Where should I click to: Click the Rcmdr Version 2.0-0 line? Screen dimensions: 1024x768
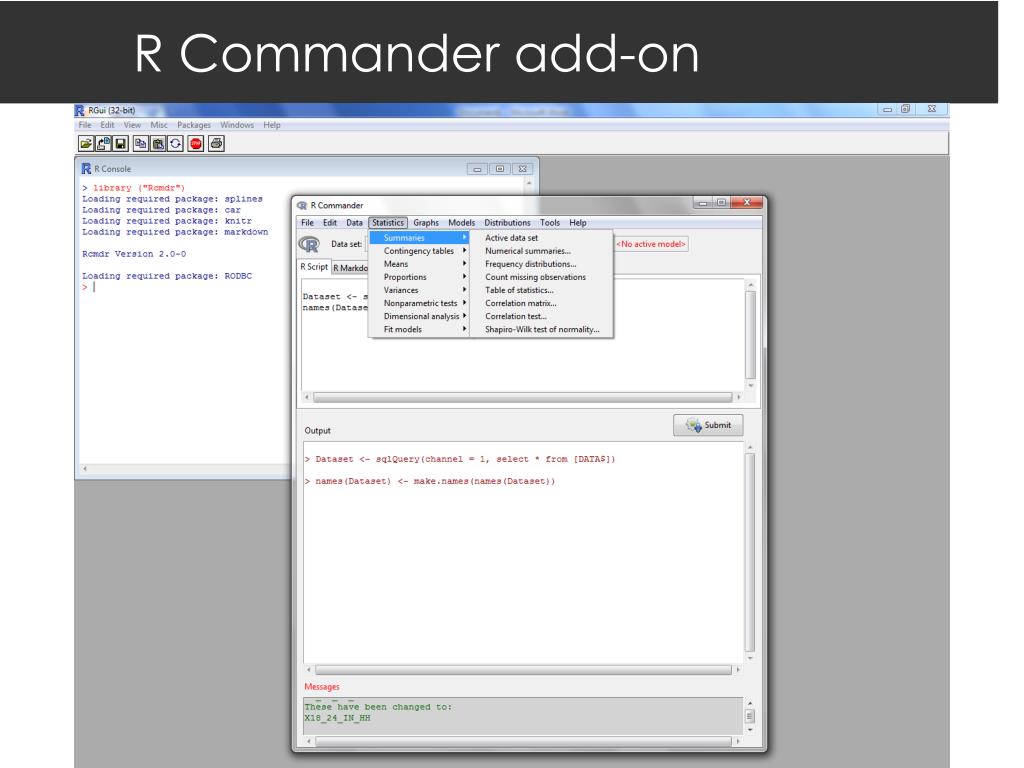tap(134, 254)
